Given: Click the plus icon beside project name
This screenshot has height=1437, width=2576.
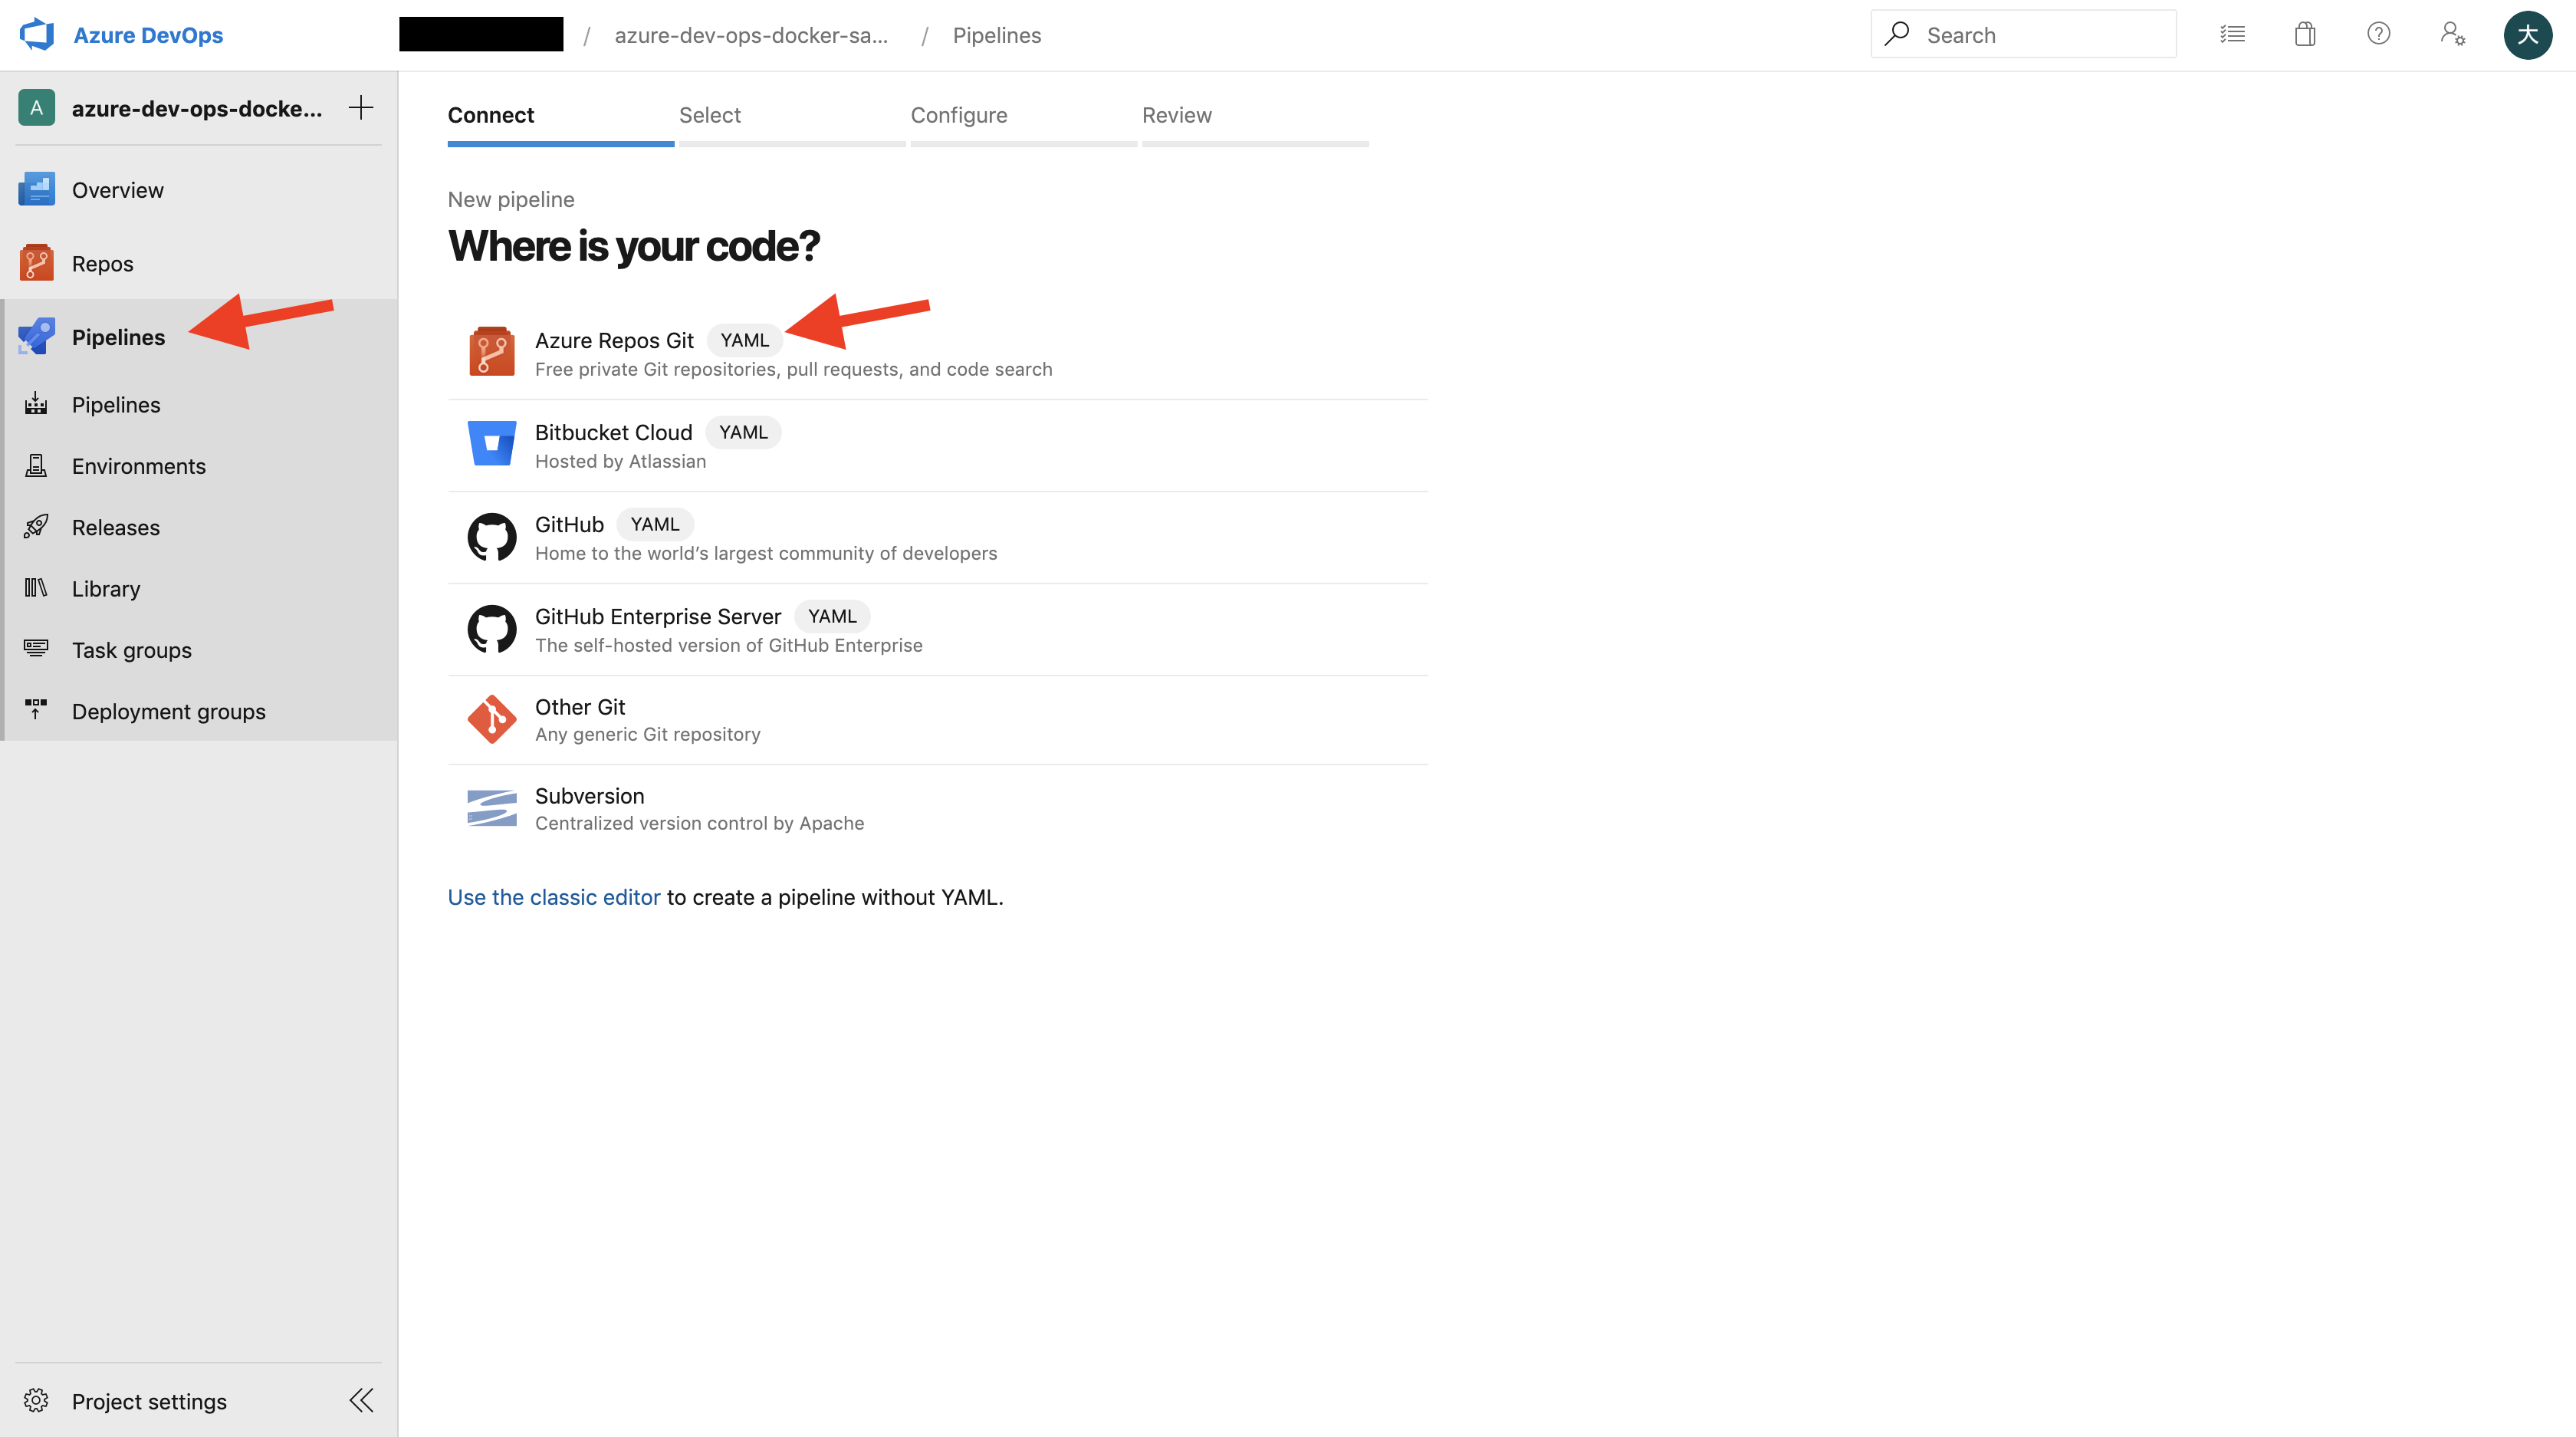Looking at the screenshot, I should coord(361,107).
